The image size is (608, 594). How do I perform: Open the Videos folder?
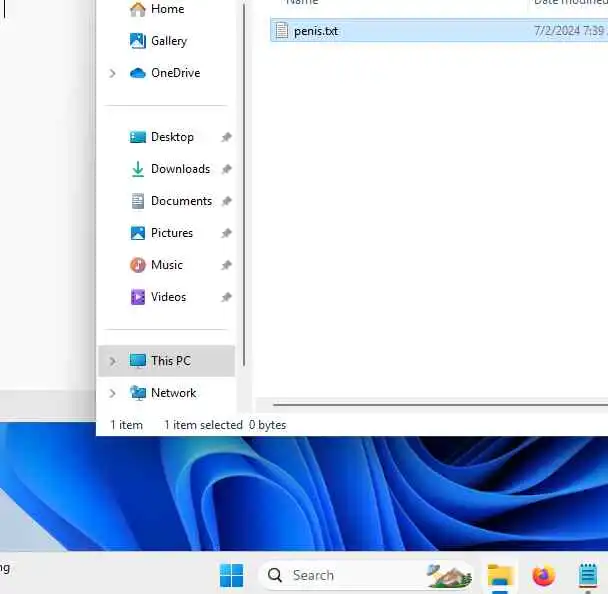tap(167, 297)
